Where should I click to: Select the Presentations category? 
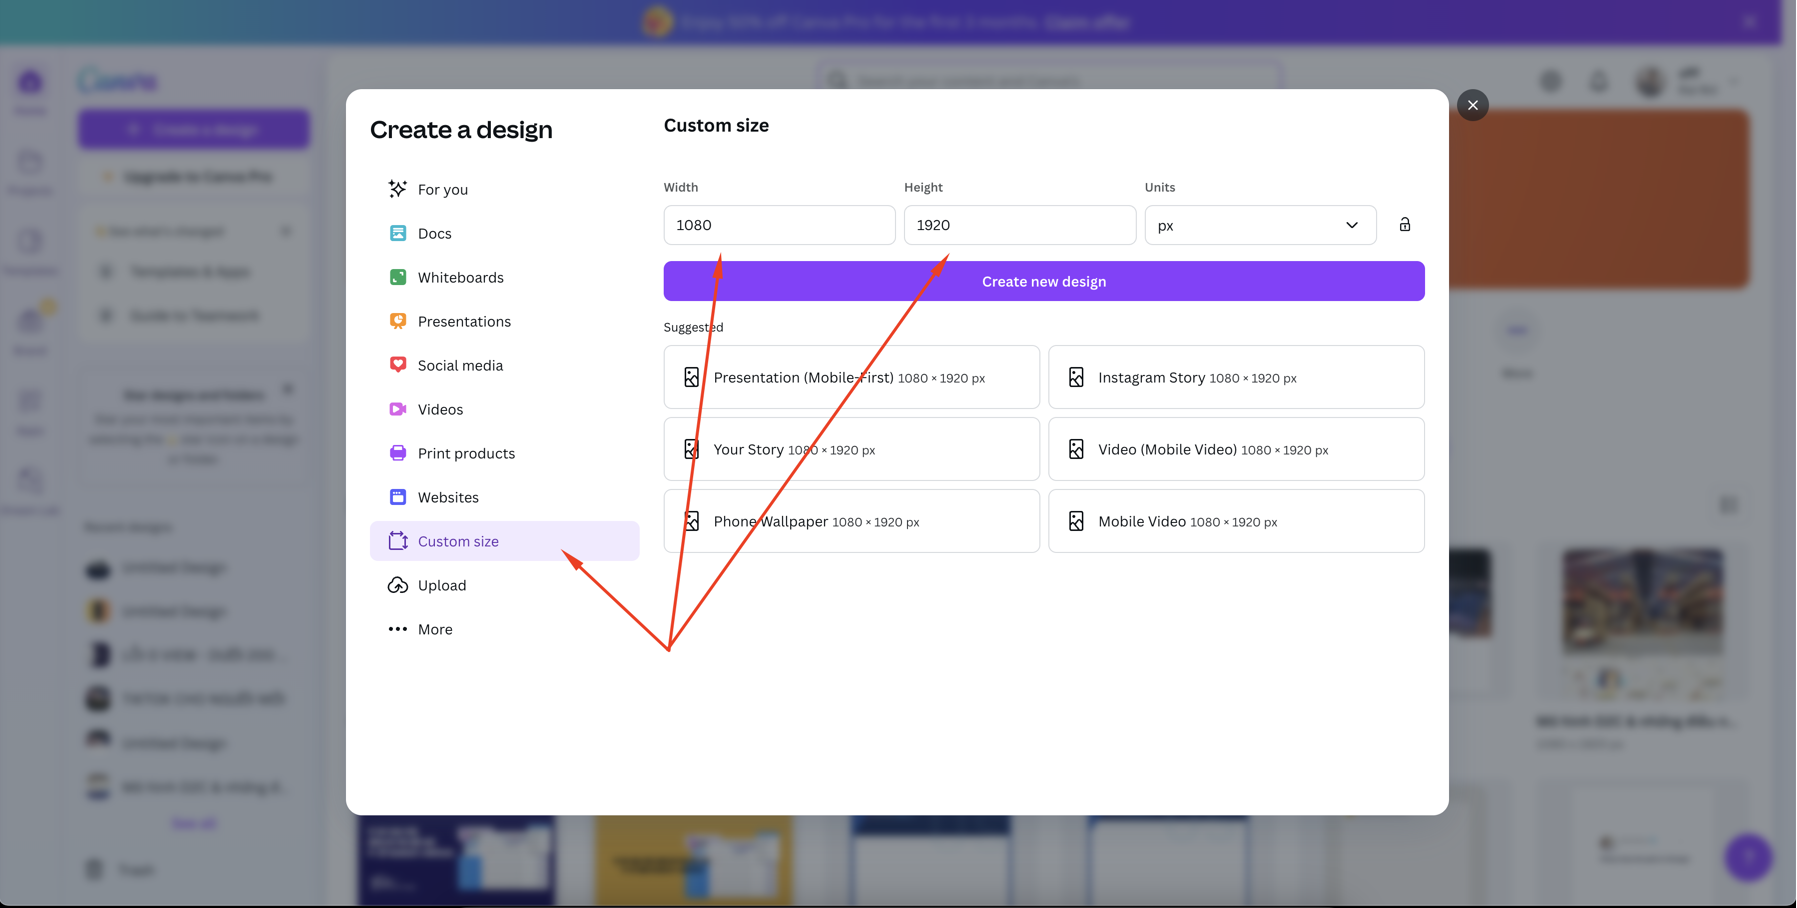(504, 321)
